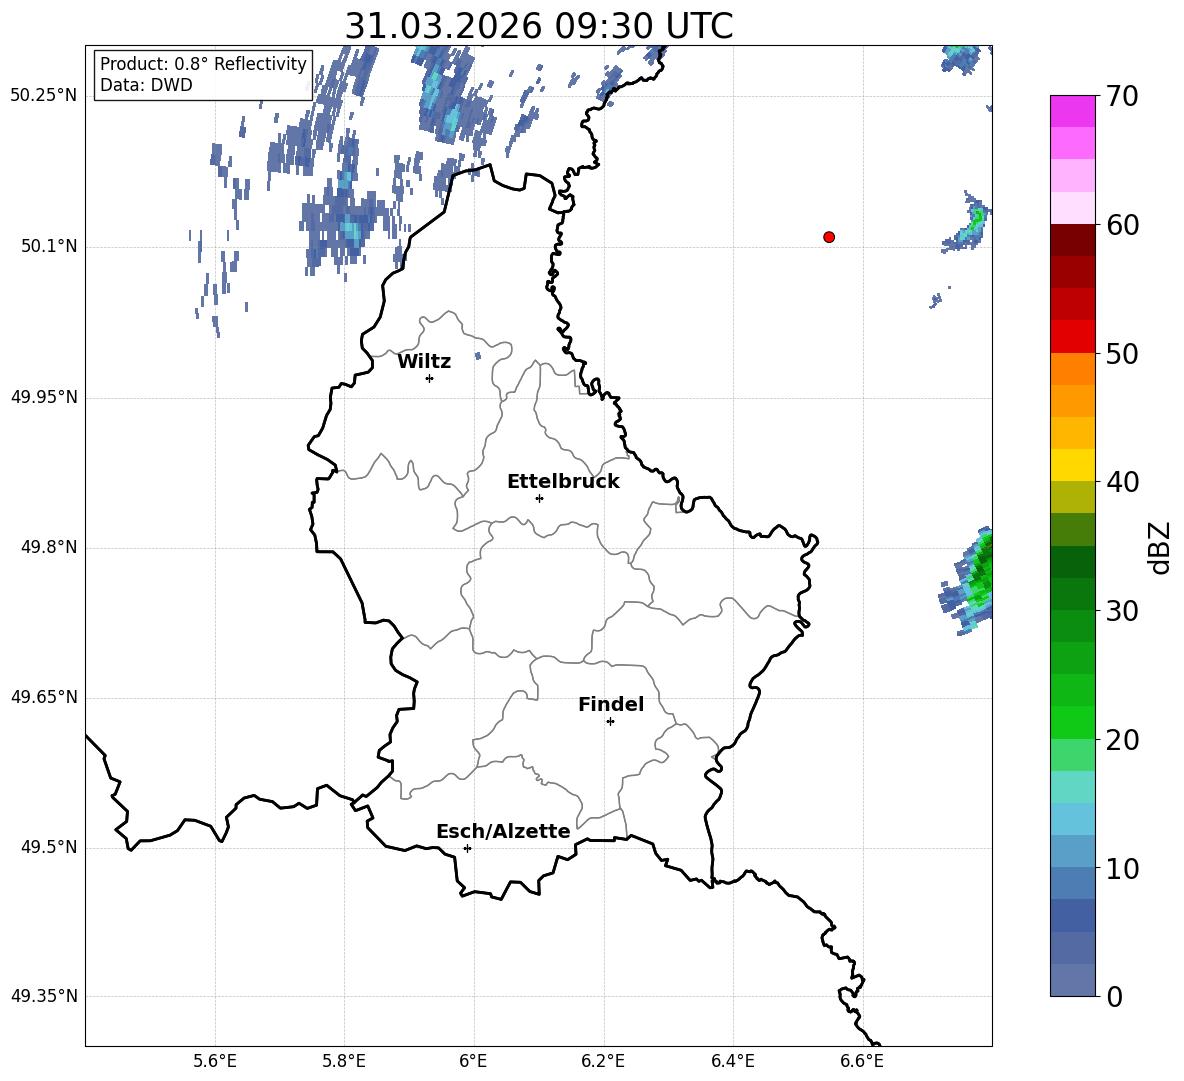
Task: Click the 5.6°E longitude label
Action: (x=215, y=1061)
